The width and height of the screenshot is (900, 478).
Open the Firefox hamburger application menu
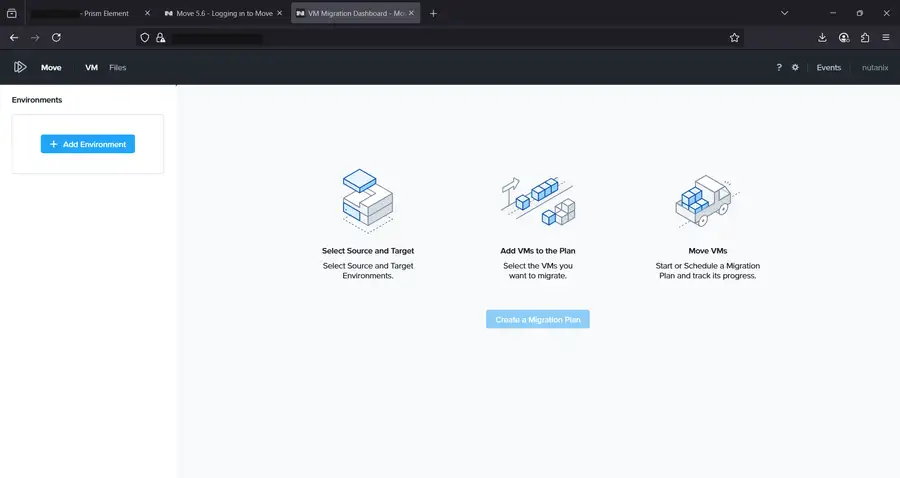tap(886, 37)
